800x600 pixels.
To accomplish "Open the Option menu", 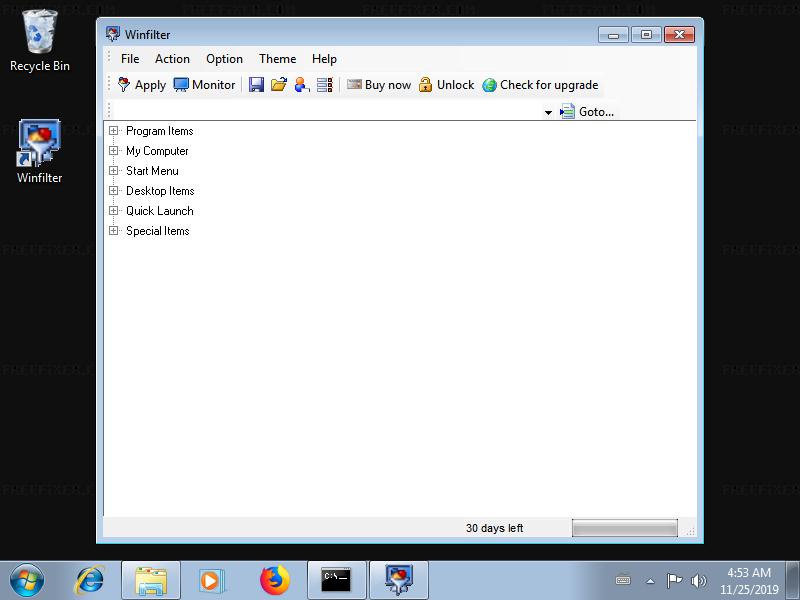I will [x=224, y=59].
